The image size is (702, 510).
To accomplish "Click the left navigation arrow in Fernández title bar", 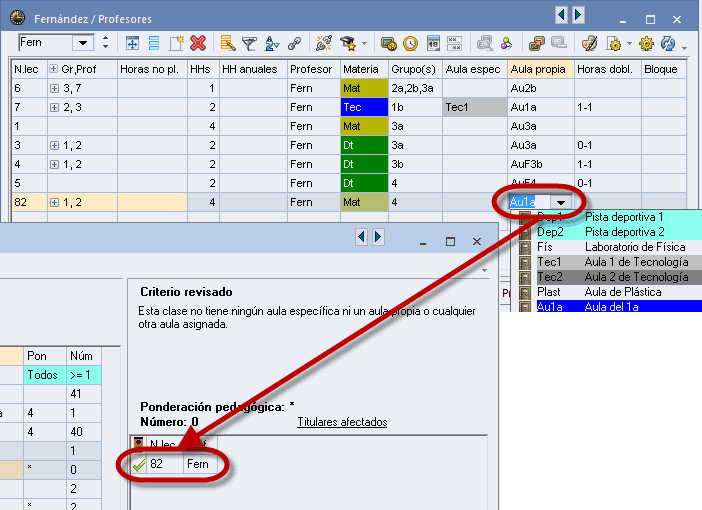I will (561, 15).
